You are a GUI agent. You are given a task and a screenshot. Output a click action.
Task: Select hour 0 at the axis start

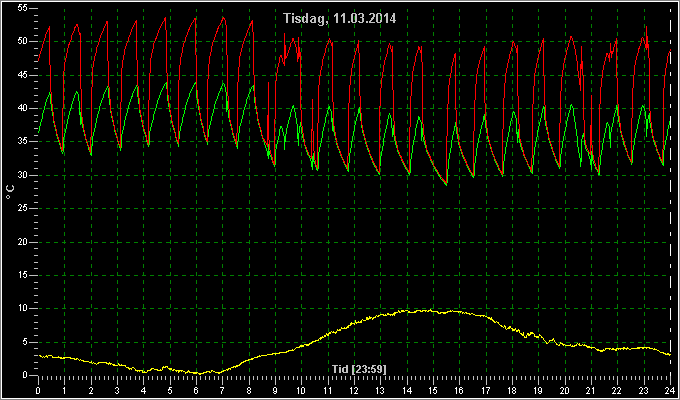[x=38, y=390]
